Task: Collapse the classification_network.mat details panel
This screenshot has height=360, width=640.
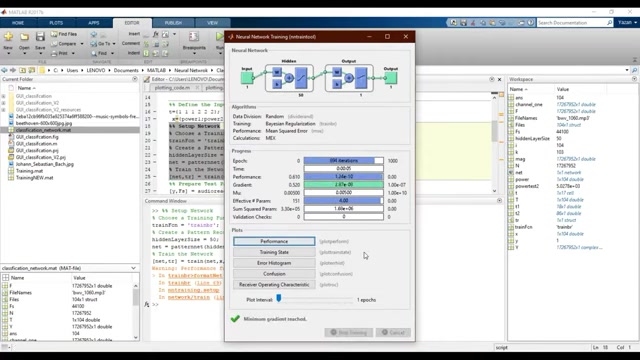Action: point(133,268)
